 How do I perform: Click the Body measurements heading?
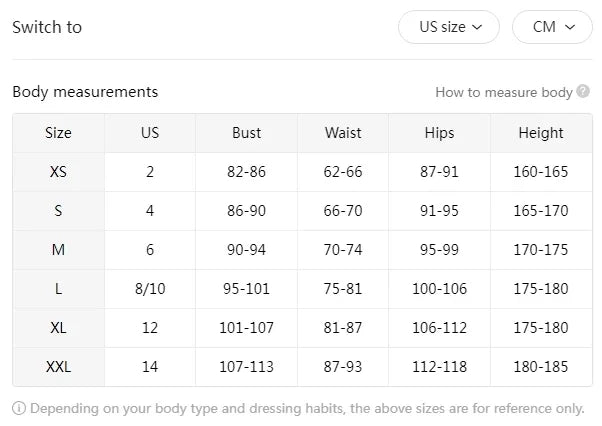85,92
